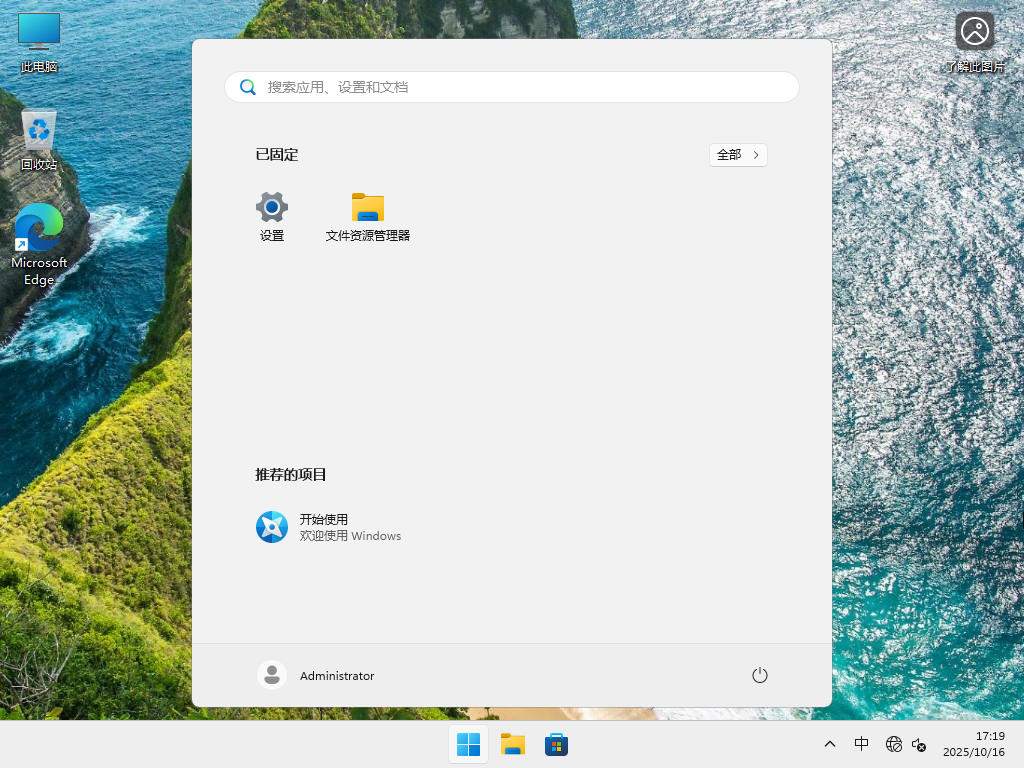Open 回收站 from desktop
Viewport: 1024px width, 768px height.
click(x=38, y=137)
